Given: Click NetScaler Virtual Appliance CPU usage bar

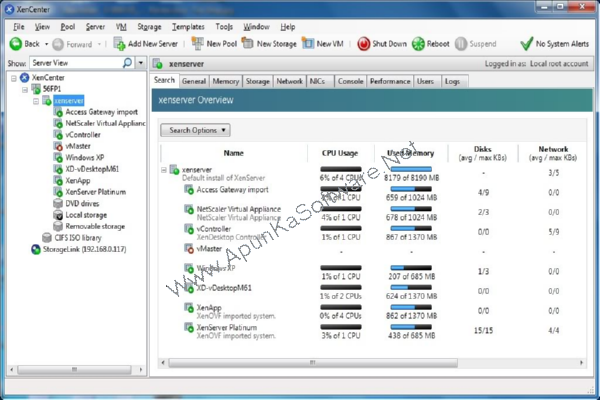Looking at the screenshot, I should (x=341, y=209).
